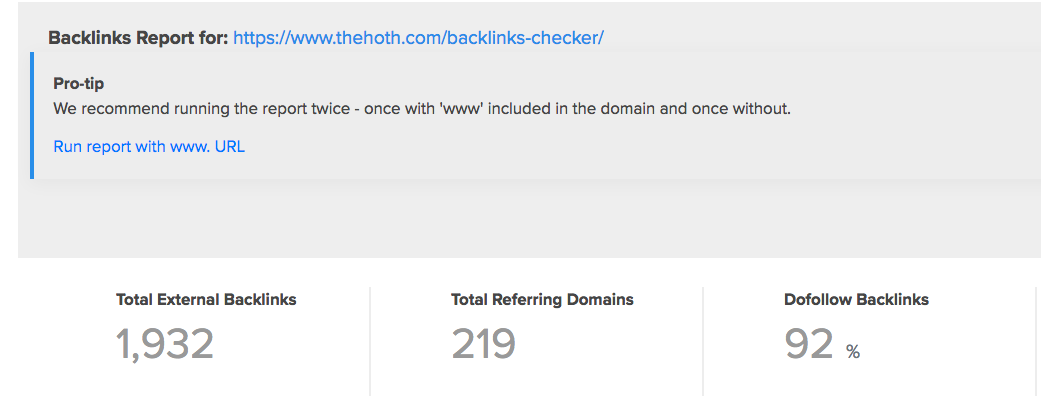This screenshot has height=419, width=1041.
Task: Click the quoted 'www' word in Pro-tip text
Action: click(459, 109)
